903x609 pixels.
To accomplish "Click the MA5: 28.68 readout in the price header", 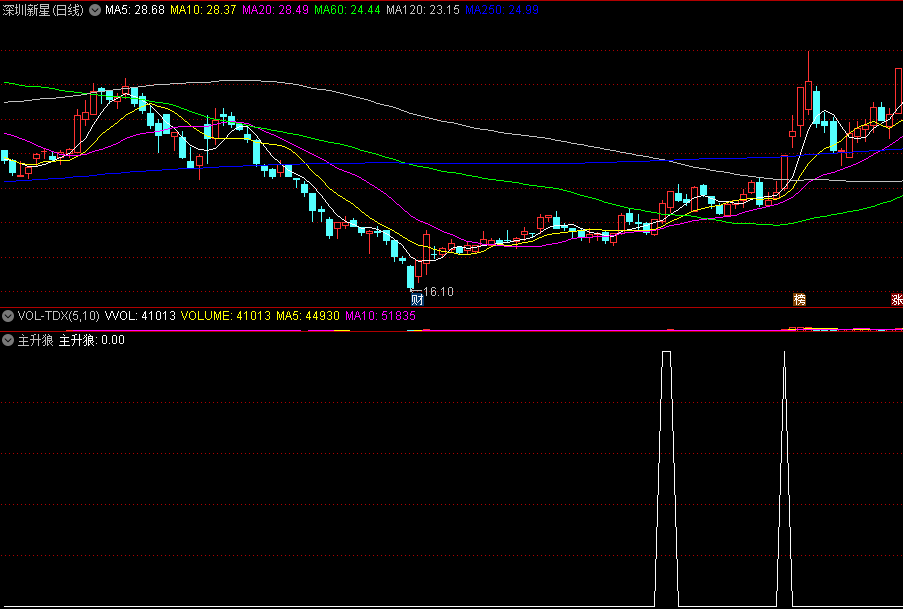I will pos(135,10).
